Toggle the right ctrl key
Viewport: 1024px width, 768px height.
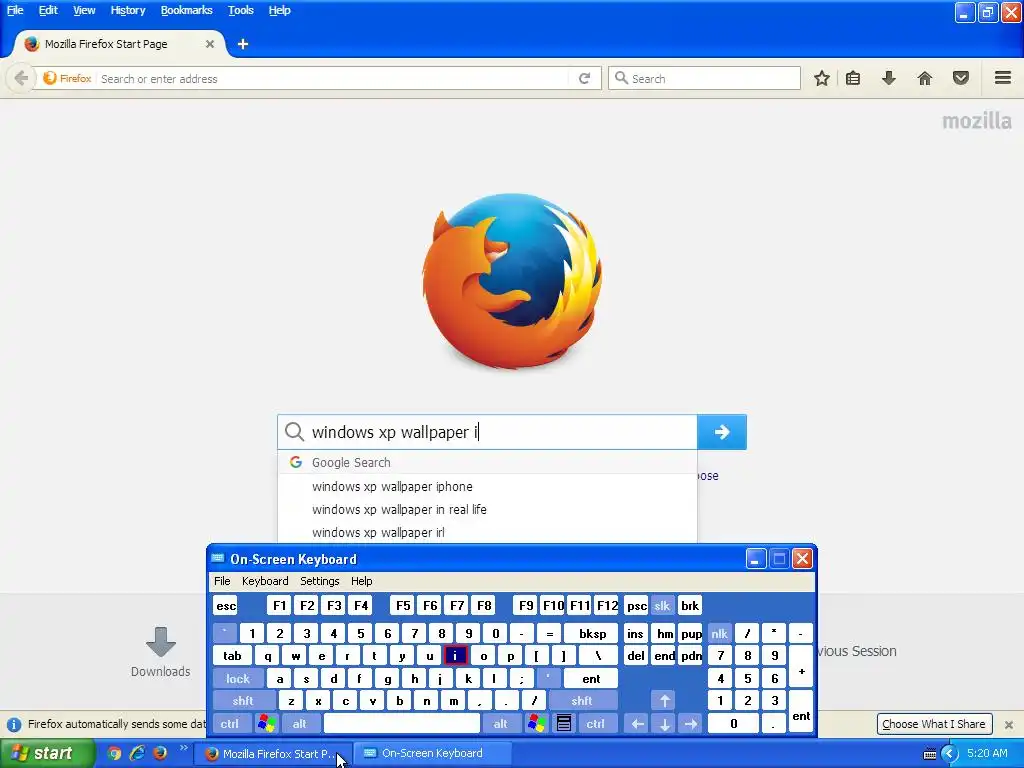tap(596, 724)
